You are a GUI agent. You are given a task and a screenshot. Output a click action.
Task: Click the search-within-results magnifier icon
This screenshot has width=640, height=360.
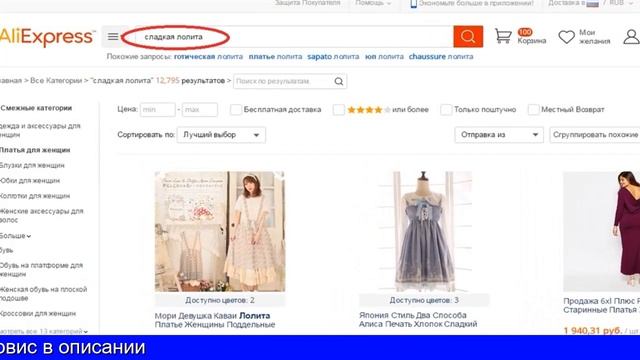(x=339, y=81)
